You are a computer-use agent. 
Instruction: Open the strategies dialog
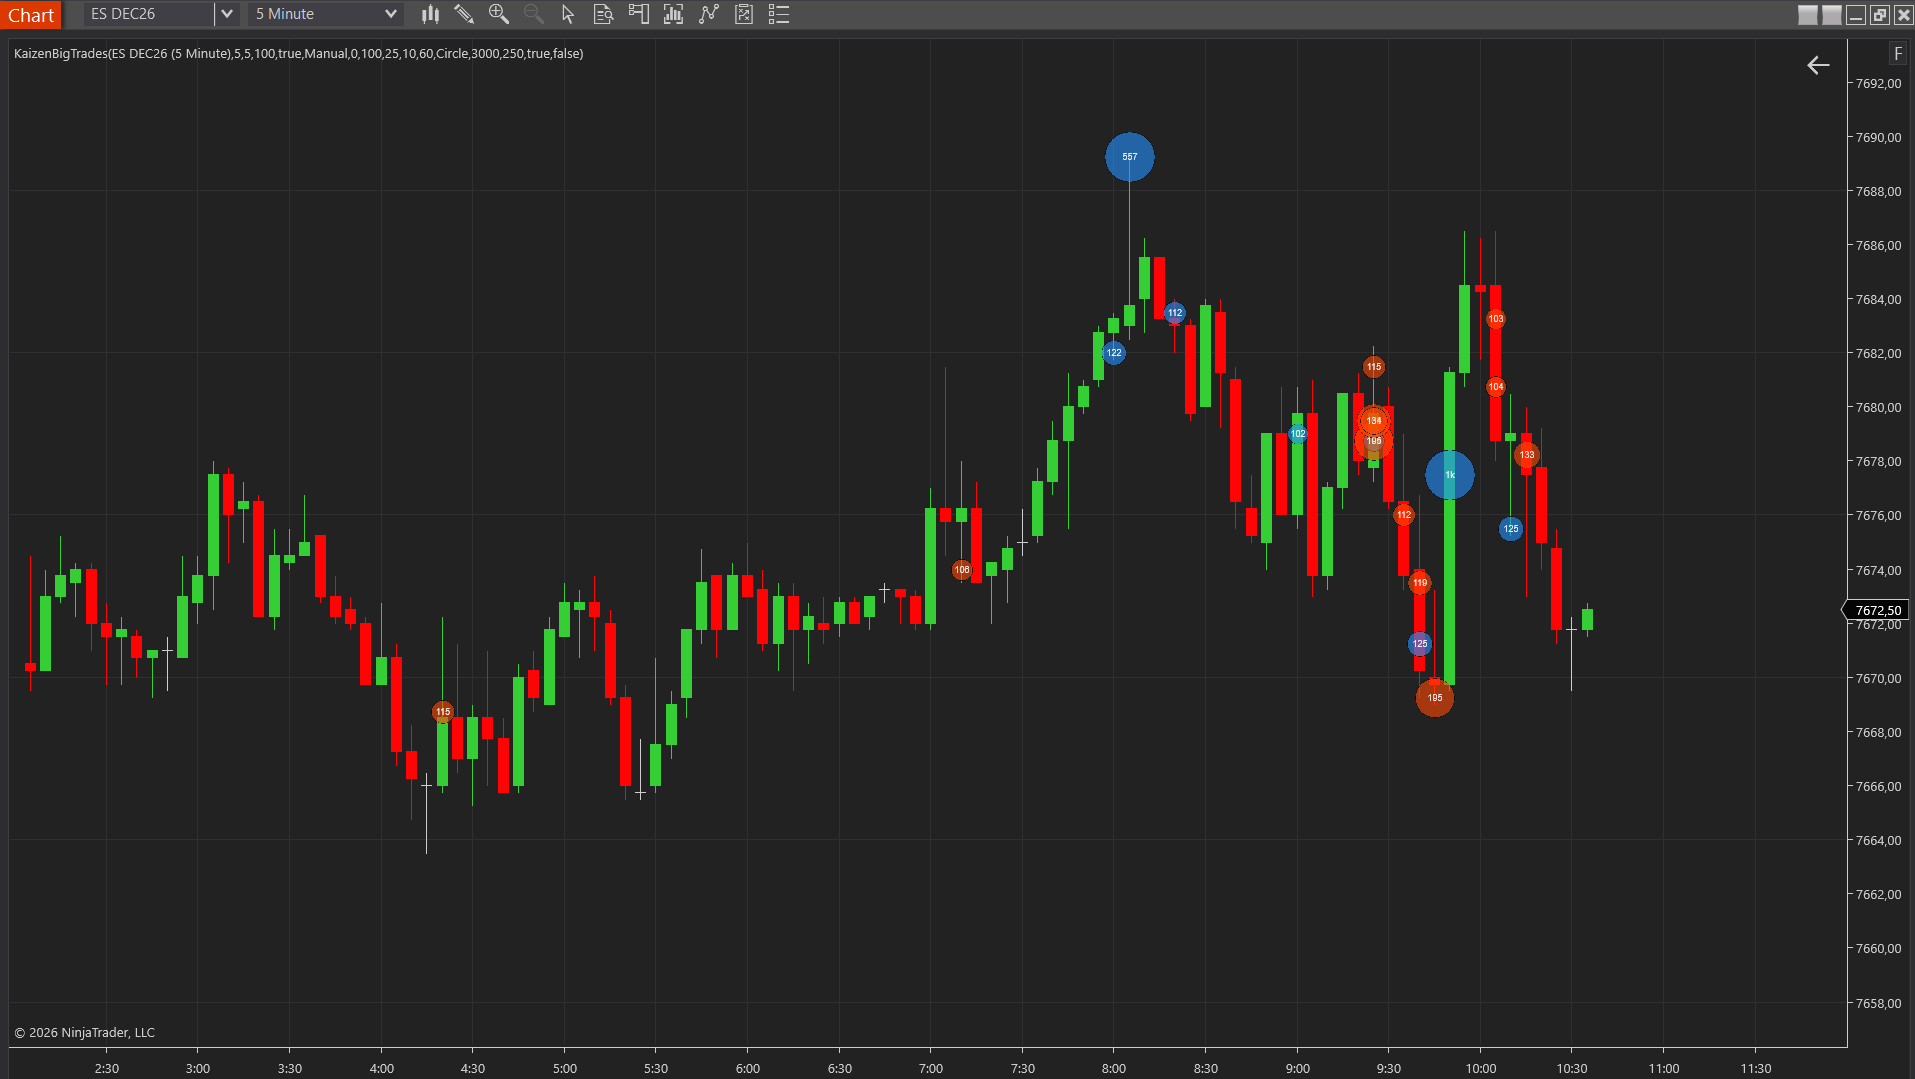click(x=744, y=14)
